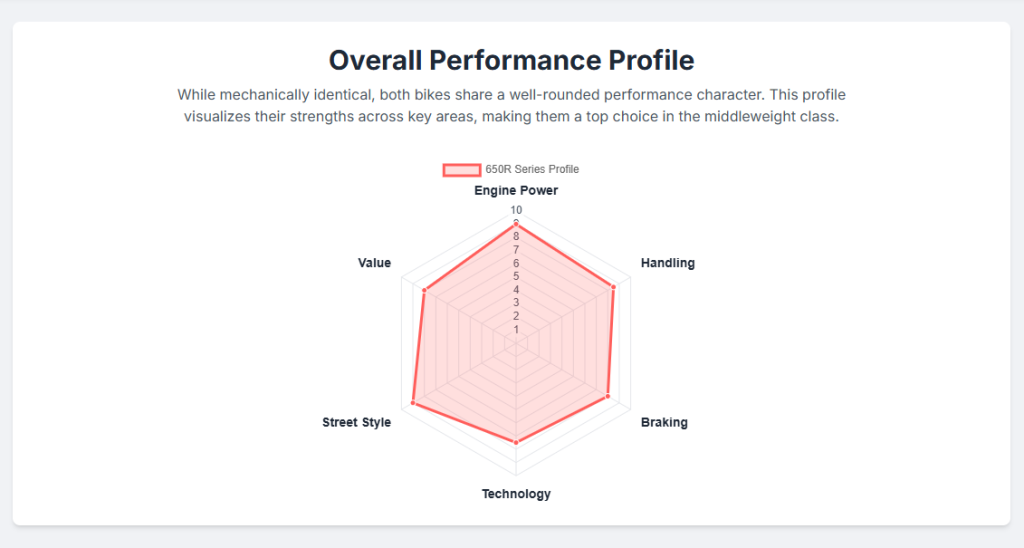Click the scale tick label 10
Image resolution: width=1024 pixels, height=548 pixels.
click(516, 210)
